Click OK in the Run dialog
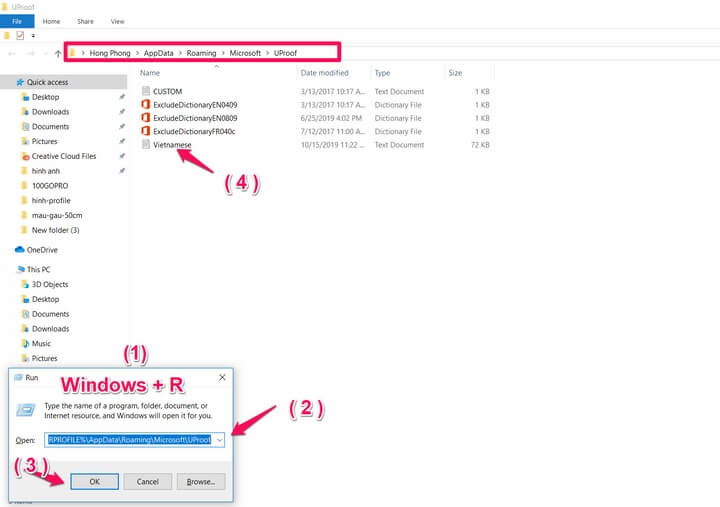Screen dimensions: 720x507 pos(95,482)
